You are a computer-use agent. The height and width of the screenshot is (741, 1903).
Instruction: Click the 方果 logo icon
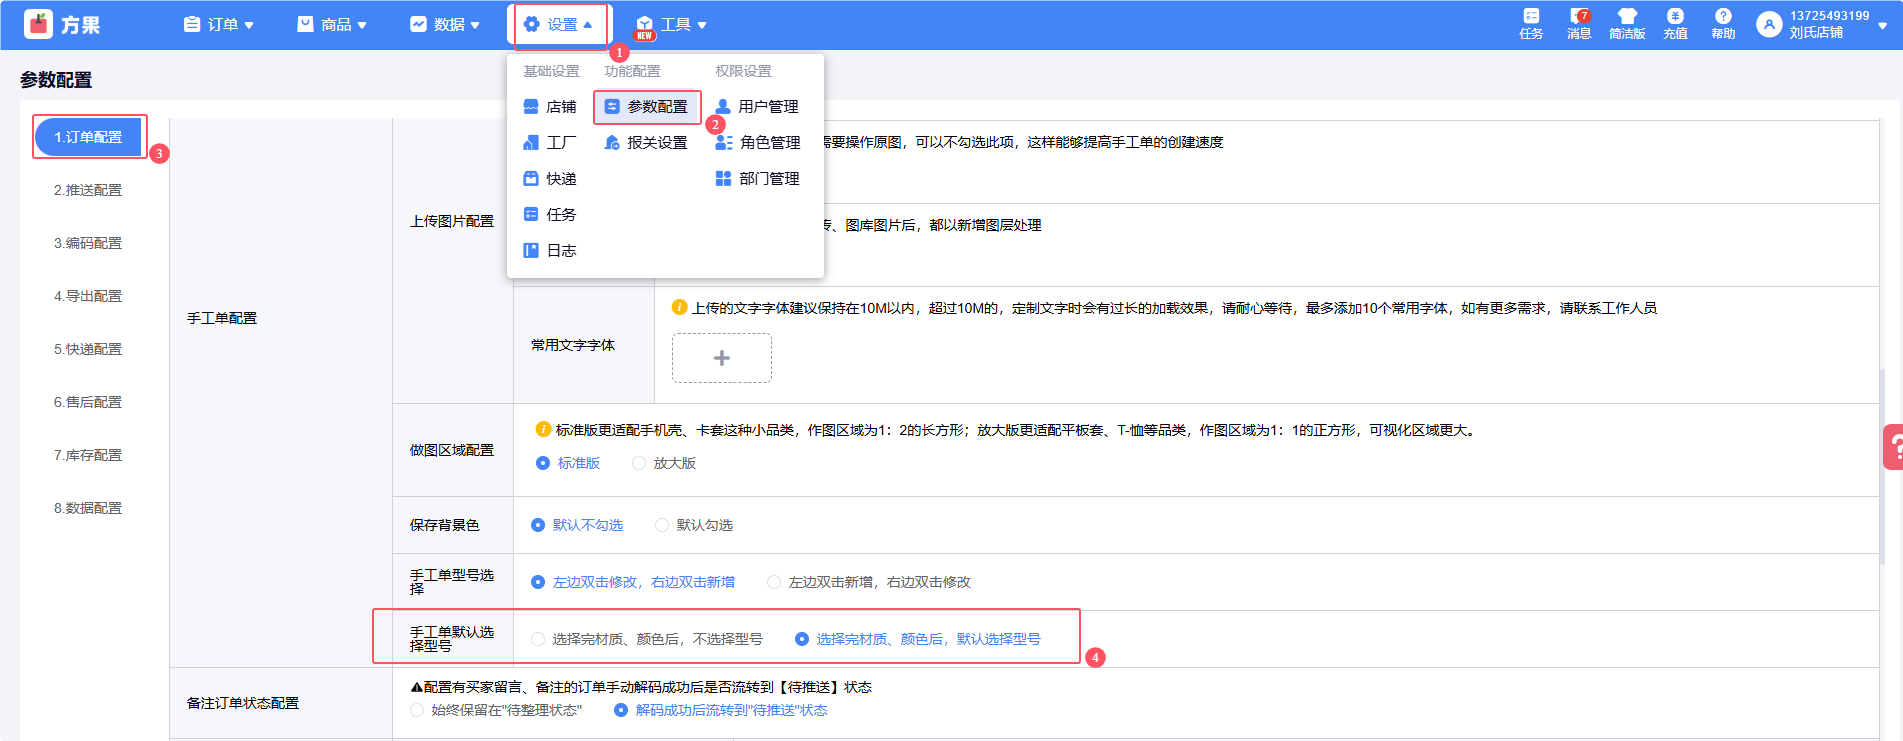(x=38, y=24)
